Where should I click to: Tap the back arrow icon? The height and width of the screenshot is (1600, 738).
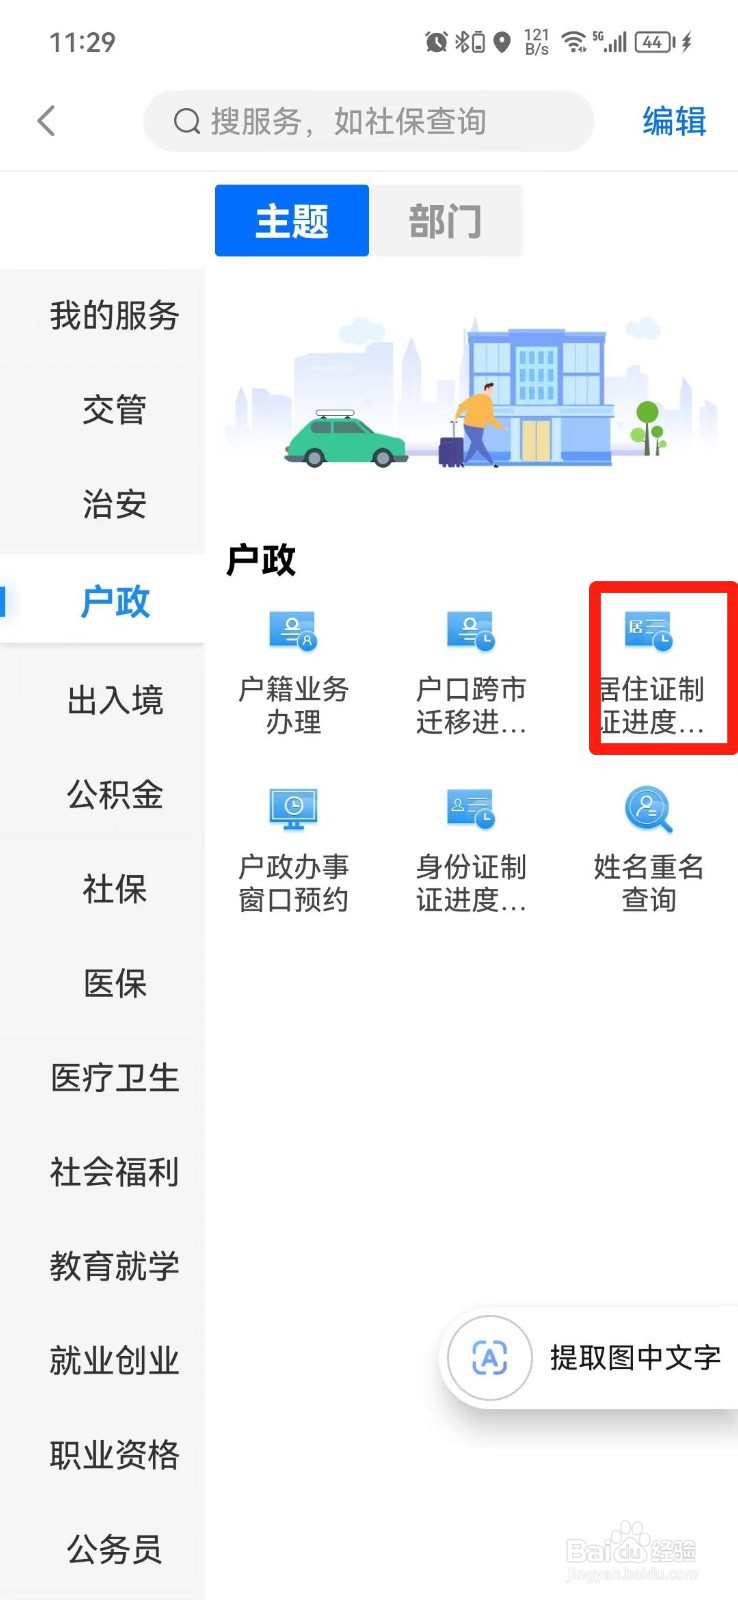tap(46, 121)
